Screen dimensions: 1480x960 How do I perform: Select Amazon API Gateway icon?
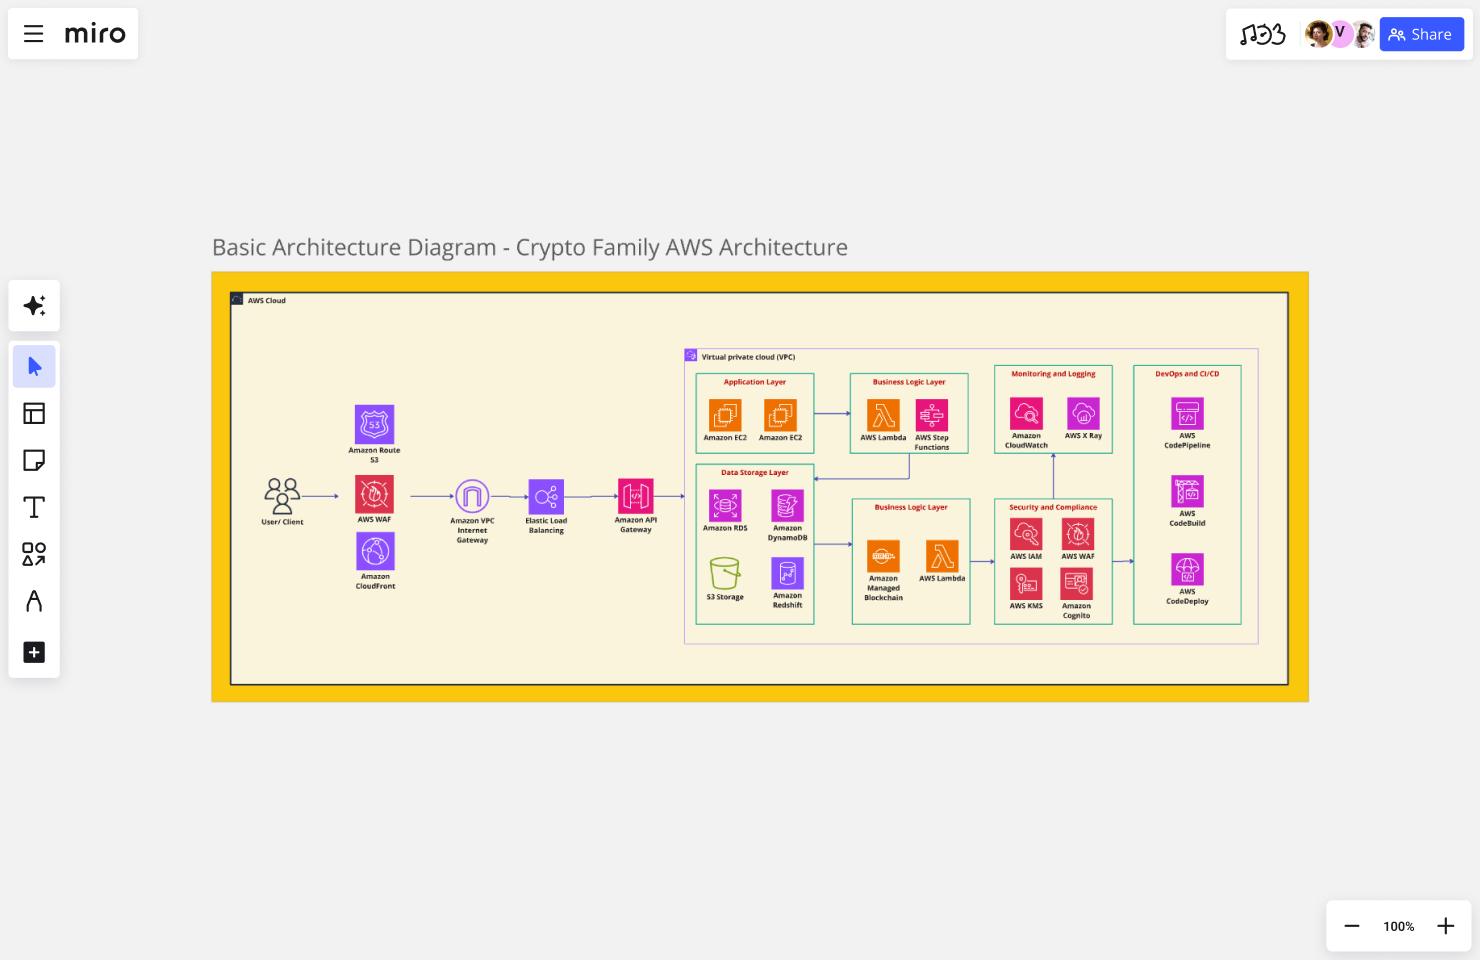pyautogui.click(x=636, y=496)
